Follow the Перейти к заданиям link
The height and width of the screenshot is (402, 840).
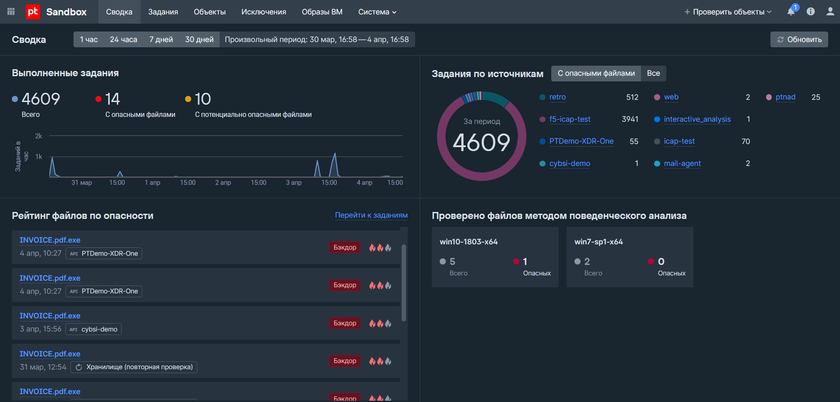coord(370,215)
